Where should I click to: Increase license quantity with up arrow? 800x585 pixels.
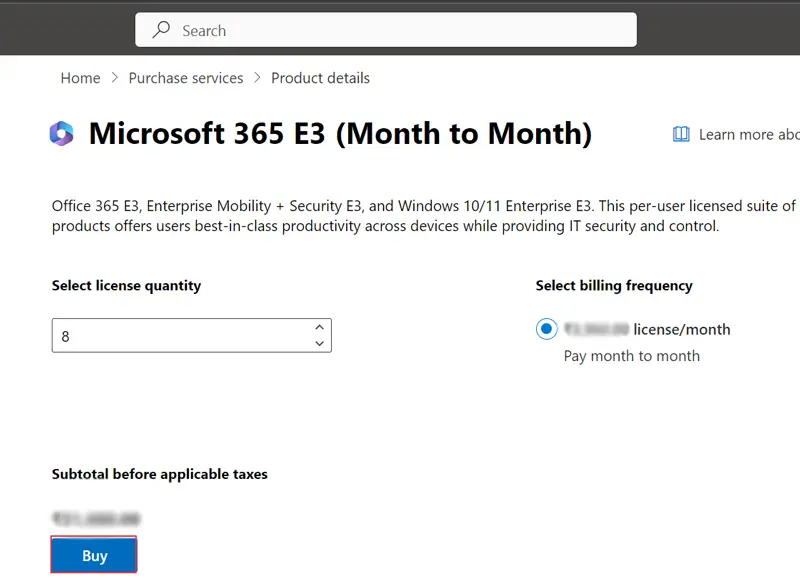coord(319,327)
